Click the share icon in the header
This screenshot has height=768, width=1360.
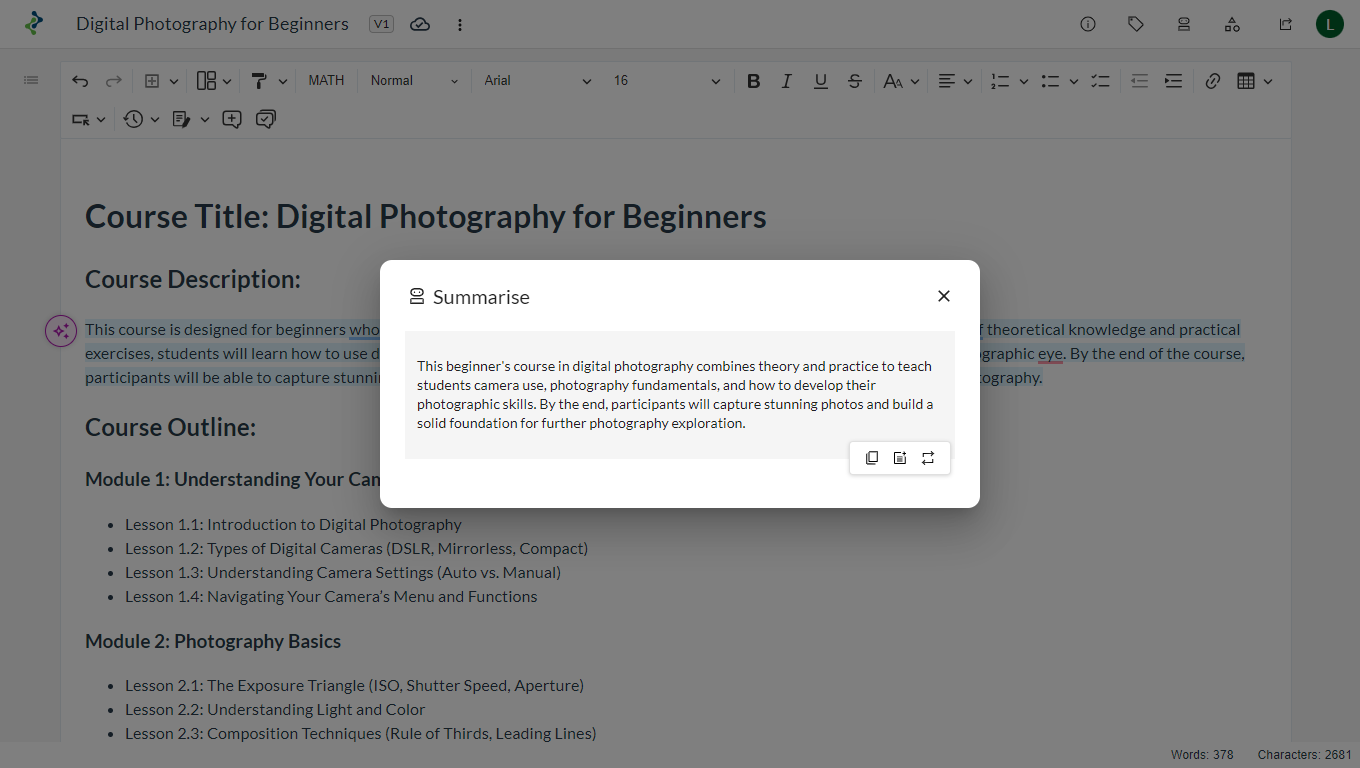point(1286,24)
